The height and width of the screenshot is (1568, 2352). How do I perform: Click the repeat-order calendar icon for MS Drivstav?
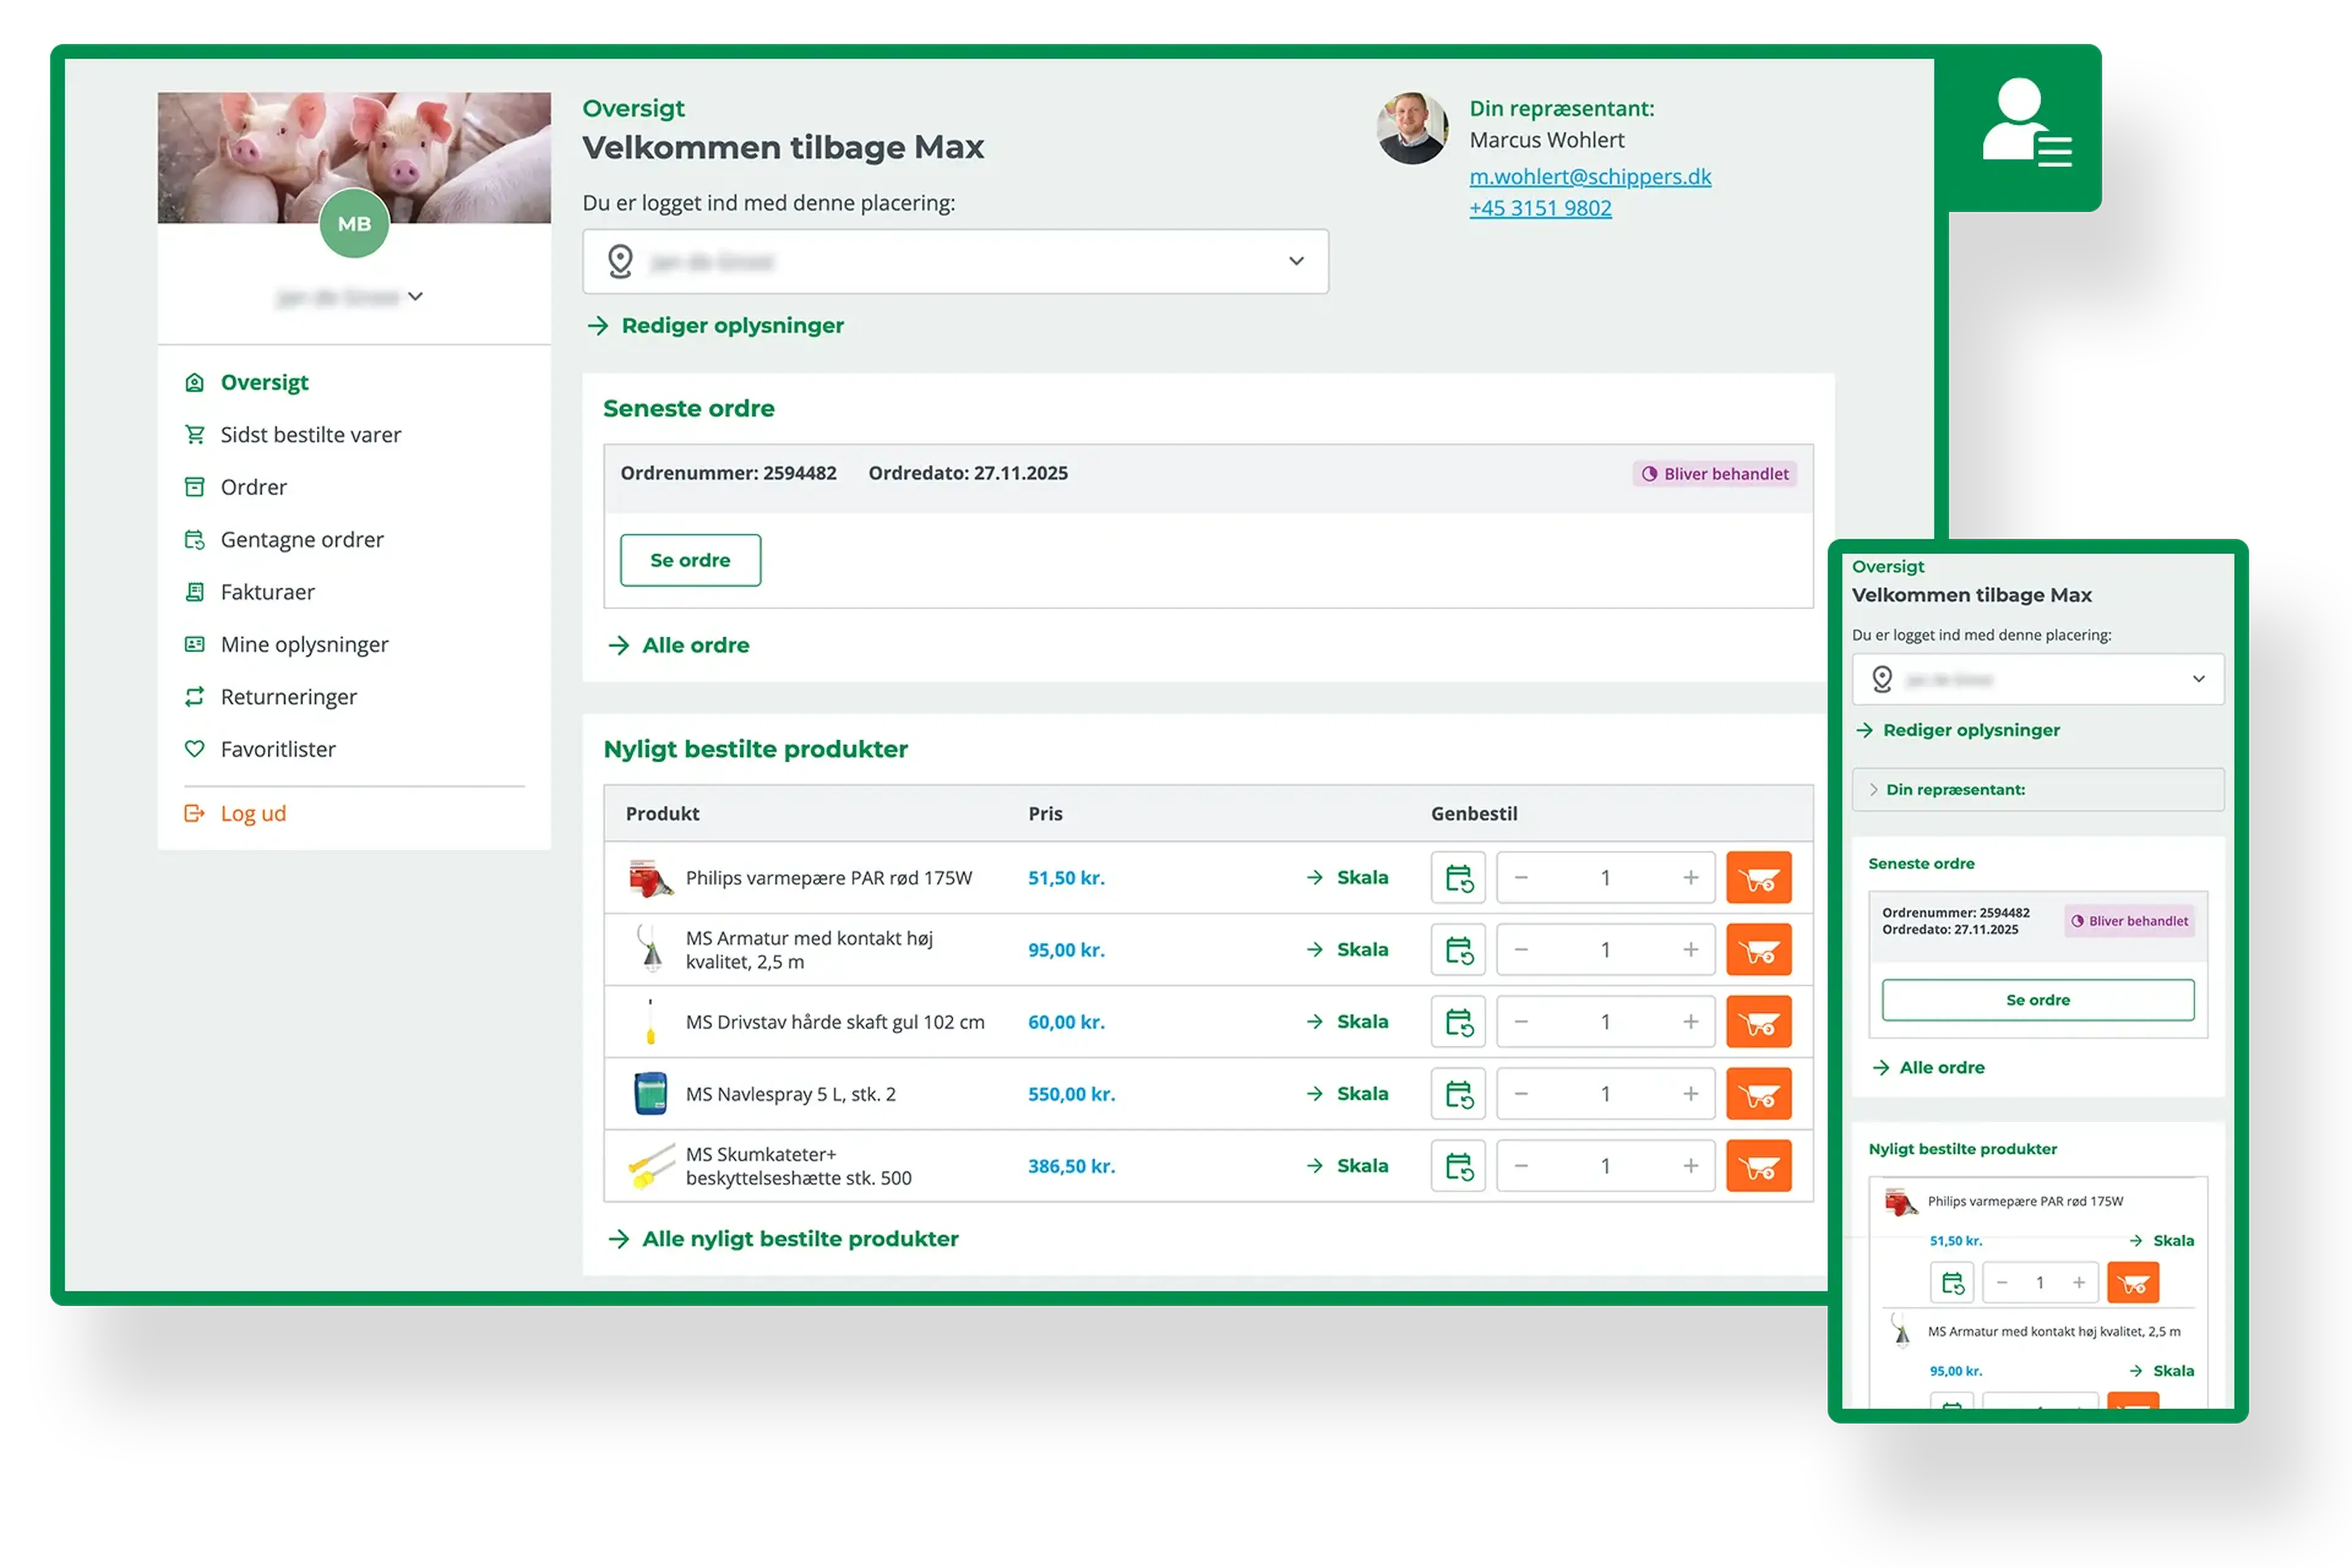click(1458, 1022)
